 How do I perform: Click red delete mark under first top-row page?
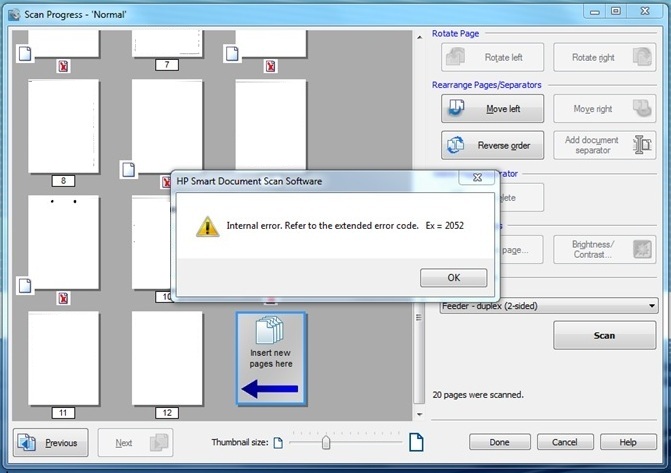tap(63, 66)
